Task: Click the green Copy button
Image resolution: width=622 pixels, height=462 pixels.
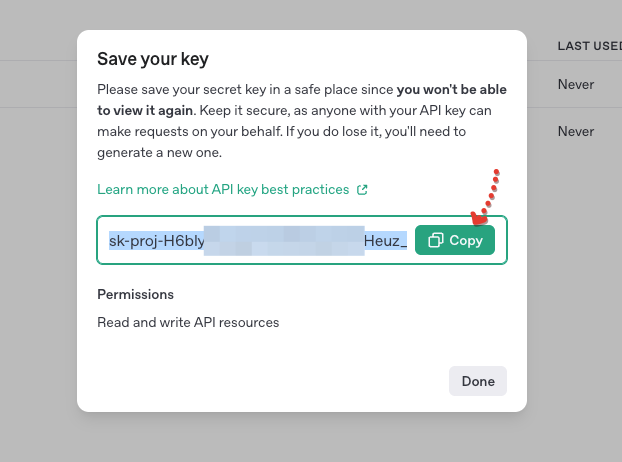Action: [455, 240]
